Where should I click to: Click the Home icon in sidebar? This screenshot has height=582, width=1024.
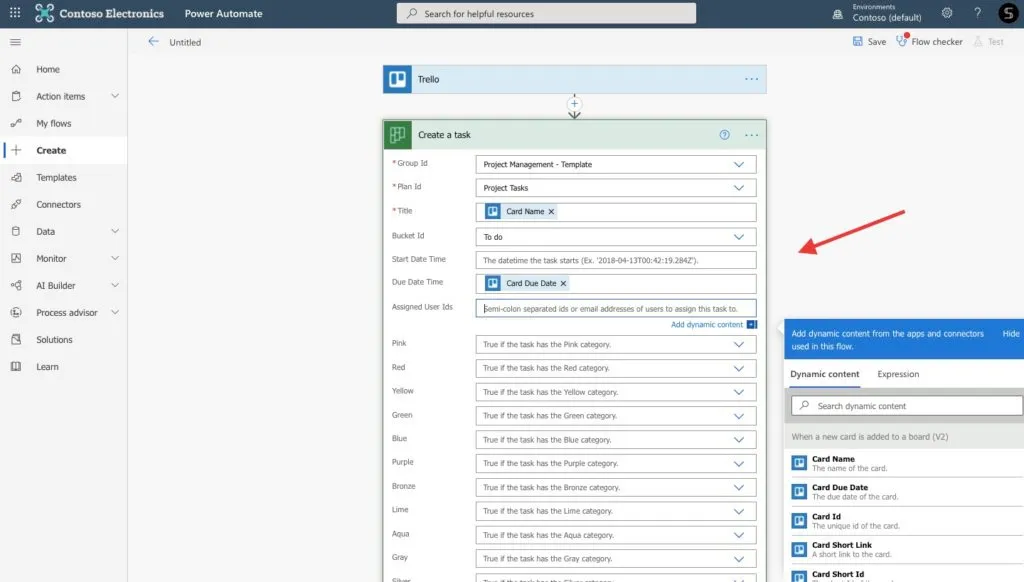click(x=16, y=69)
